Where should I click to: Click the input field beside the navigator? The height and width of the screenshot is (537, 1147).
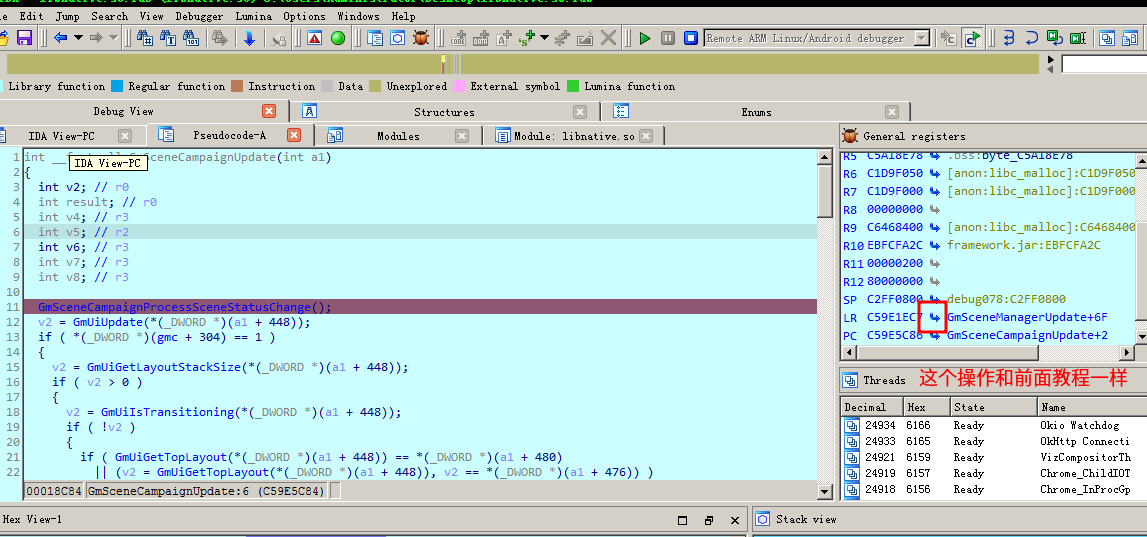coord(1104,64)
